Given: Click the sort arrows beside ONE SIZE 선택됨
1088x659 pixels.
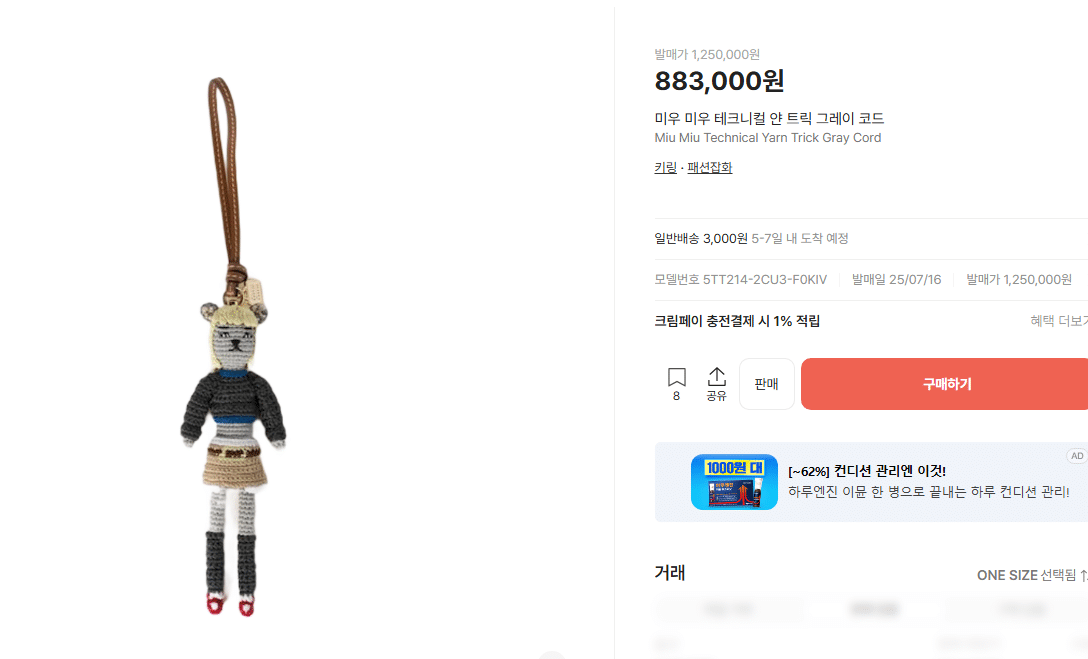Looking at the screenshot, I should (x=1084, y=575).
